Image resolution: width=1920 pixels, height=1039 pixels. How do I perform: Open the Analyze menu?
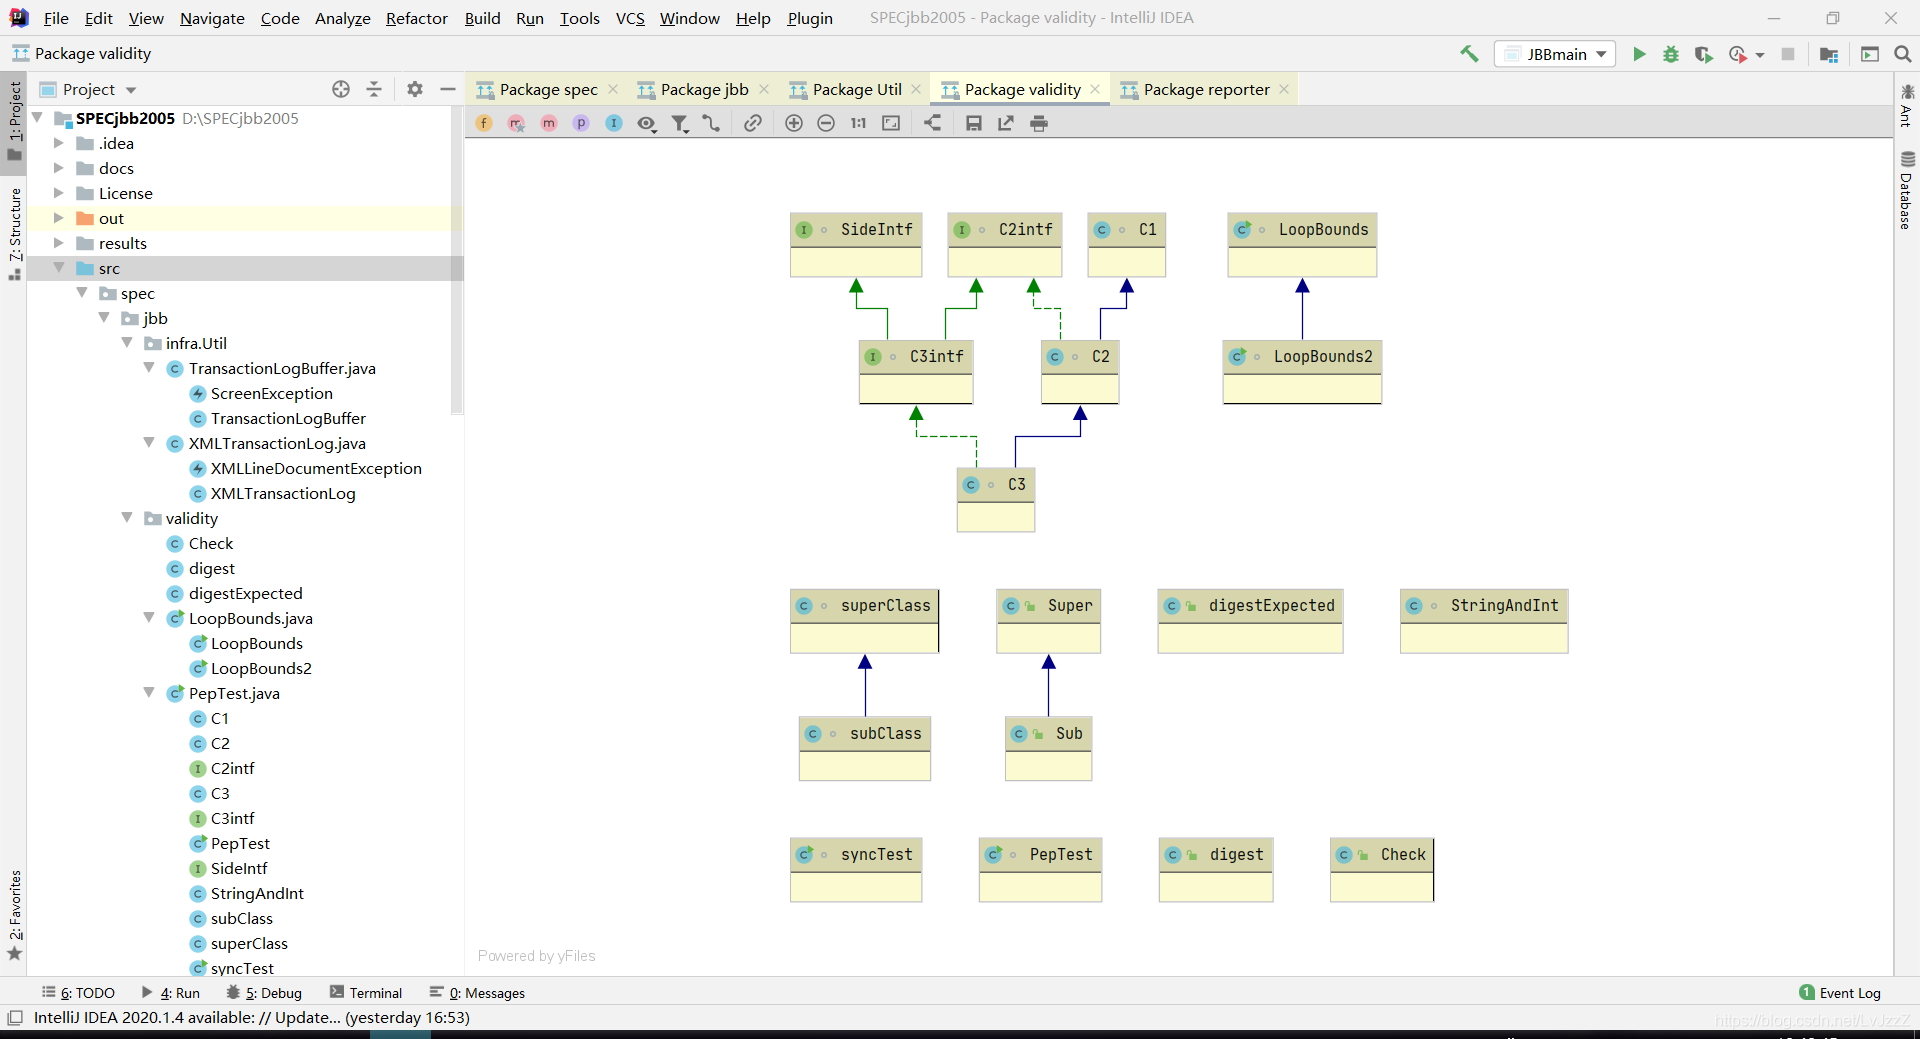tap(342, 18)
